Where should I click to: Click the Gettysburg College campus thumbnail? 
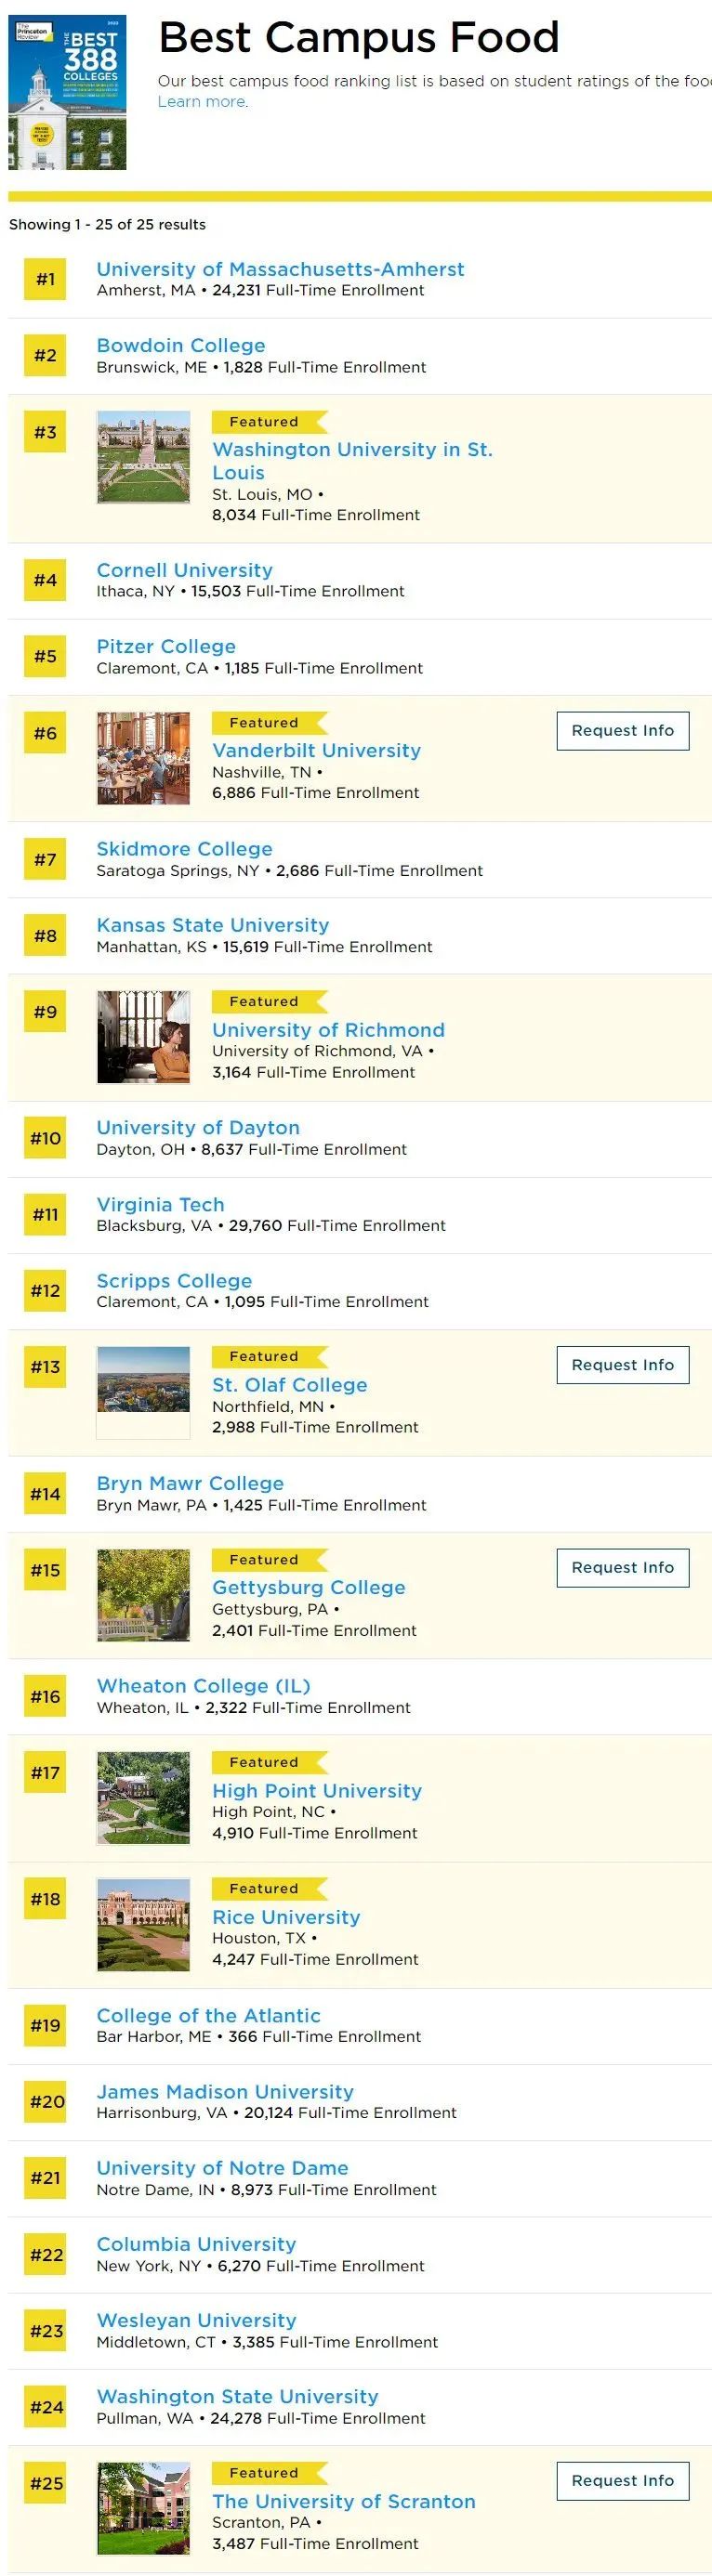coord(143,1595)
